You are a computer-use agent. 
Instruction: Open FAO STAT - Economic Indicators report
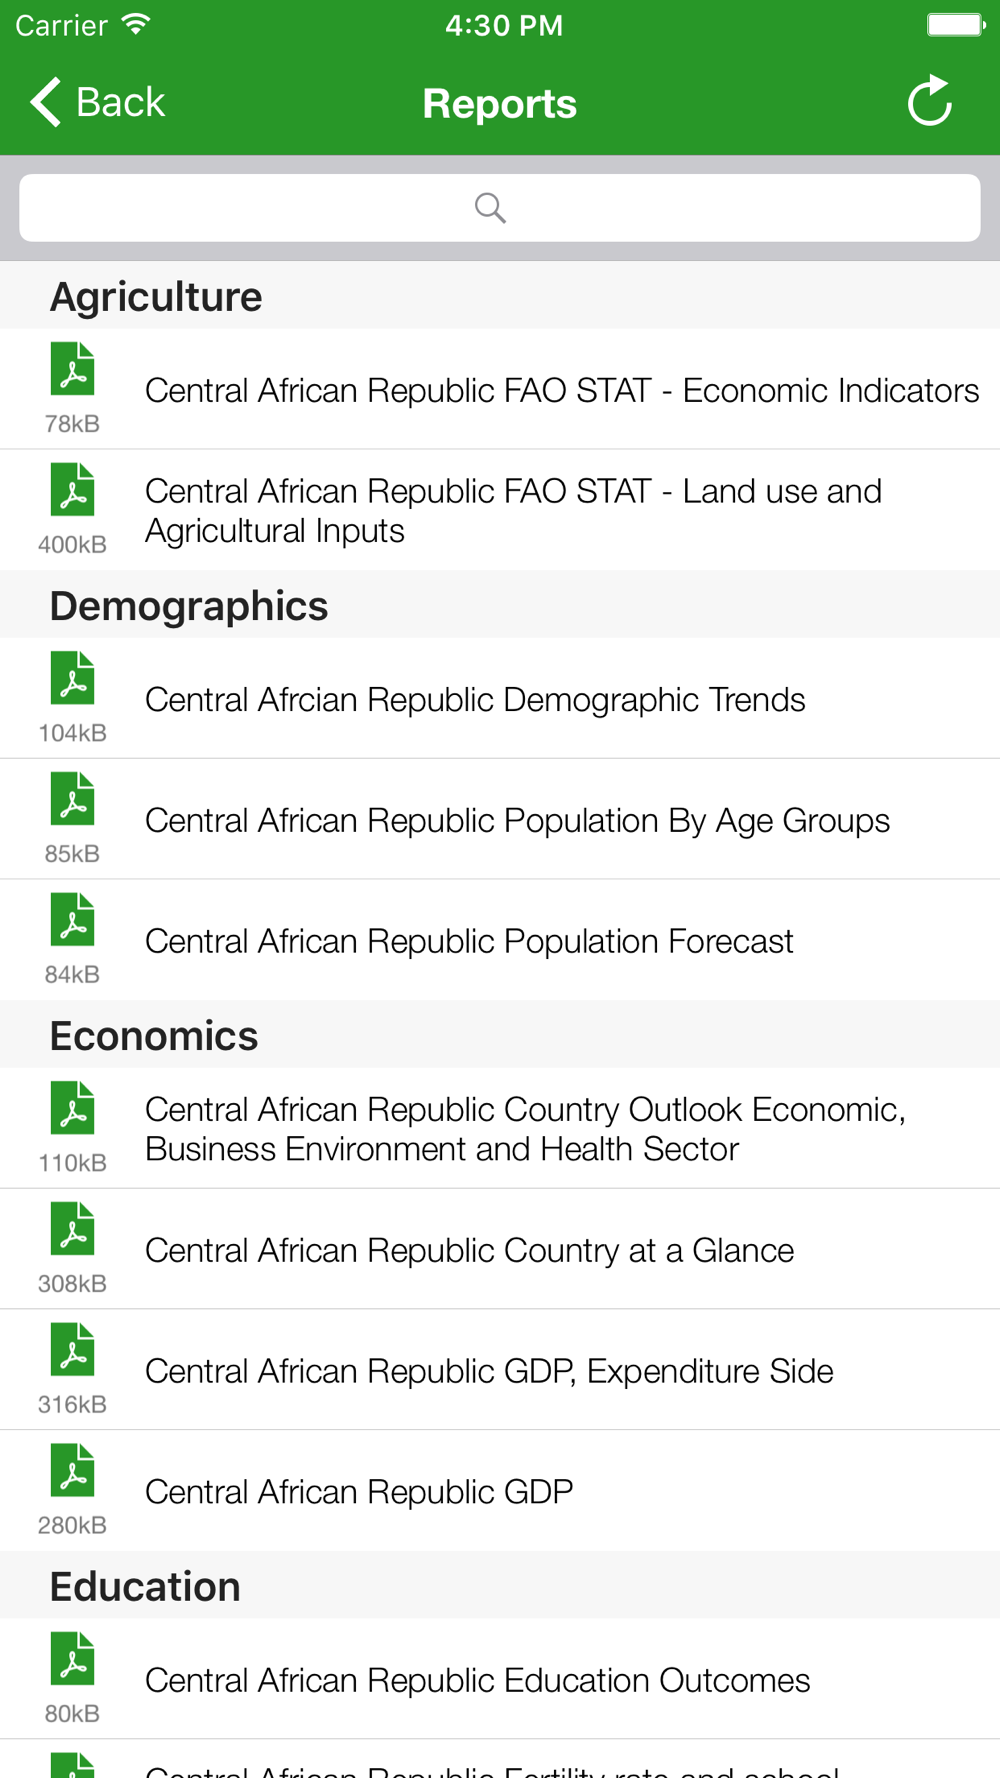[561, 390]
